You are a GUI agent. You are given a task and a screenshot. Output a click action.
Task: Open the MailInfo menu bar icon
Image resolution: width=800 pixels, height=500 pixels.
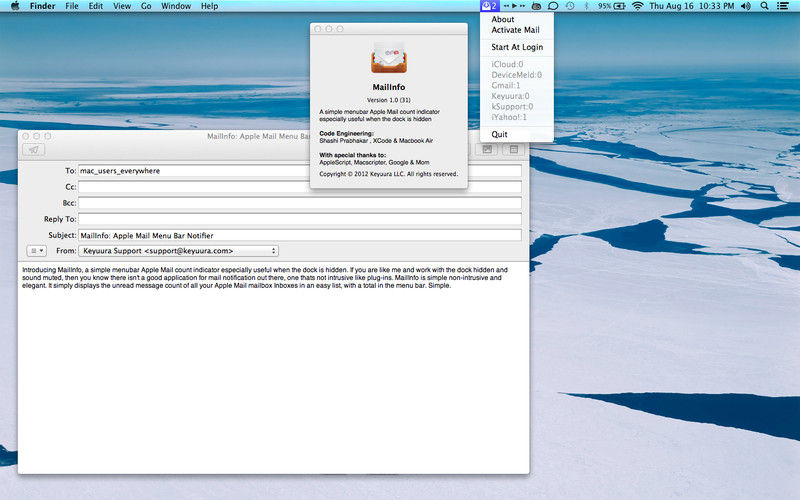coord(489,6)
